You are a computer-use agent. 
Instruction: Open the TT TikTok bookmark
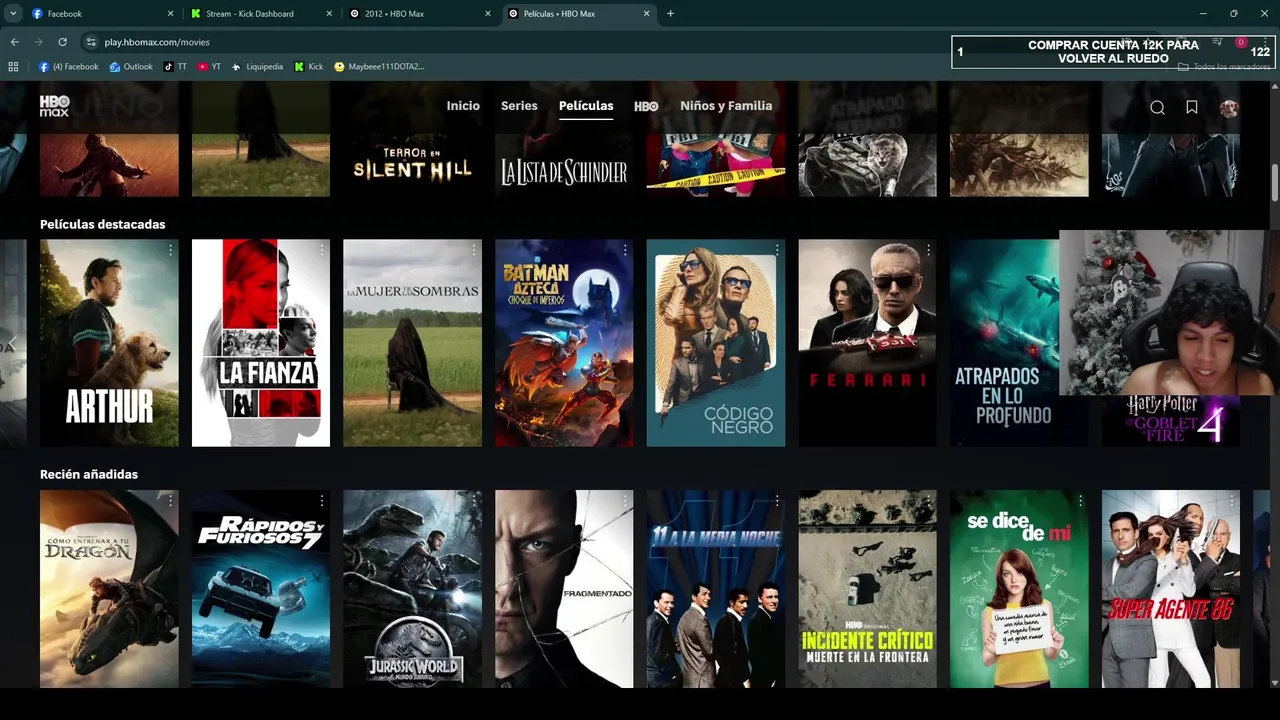coord(175,67)
